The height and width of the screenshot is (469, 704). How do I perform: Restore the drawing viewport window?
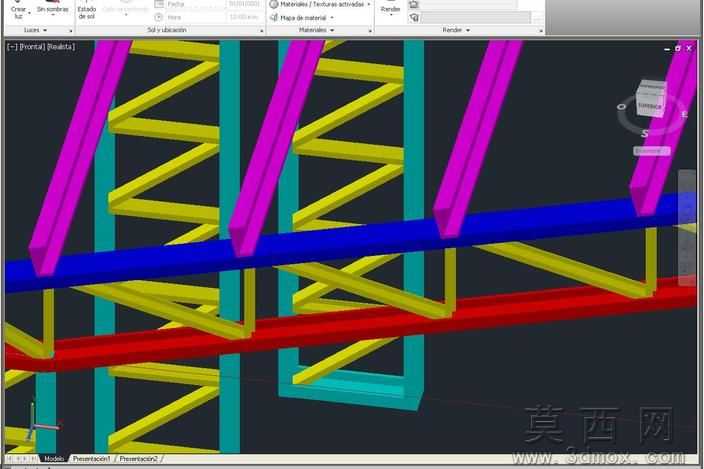pos(678,48)
